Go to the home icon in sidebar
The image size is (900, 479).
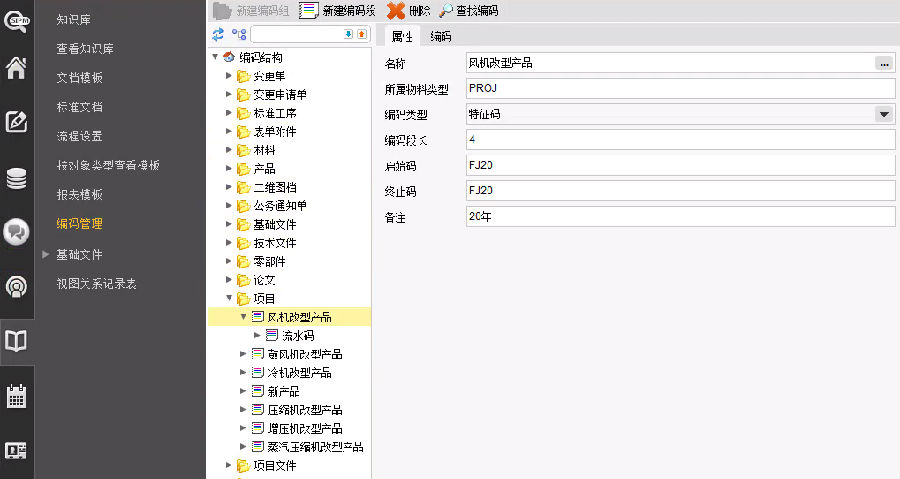(16, 68)
